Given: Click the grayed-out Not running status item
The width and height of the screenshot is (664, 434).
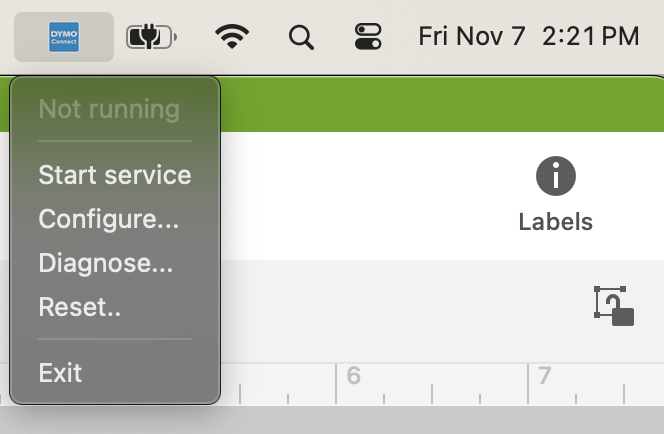Looking at the screenshot, I should [x=108, y=109].
